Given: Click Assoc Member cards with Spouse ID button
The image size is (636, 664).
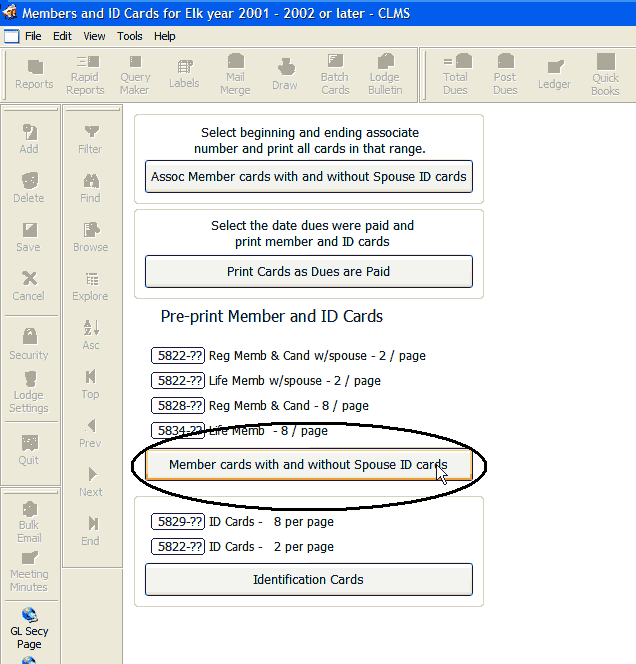Looking at the screenshot, I should click(x=308, y=177).
